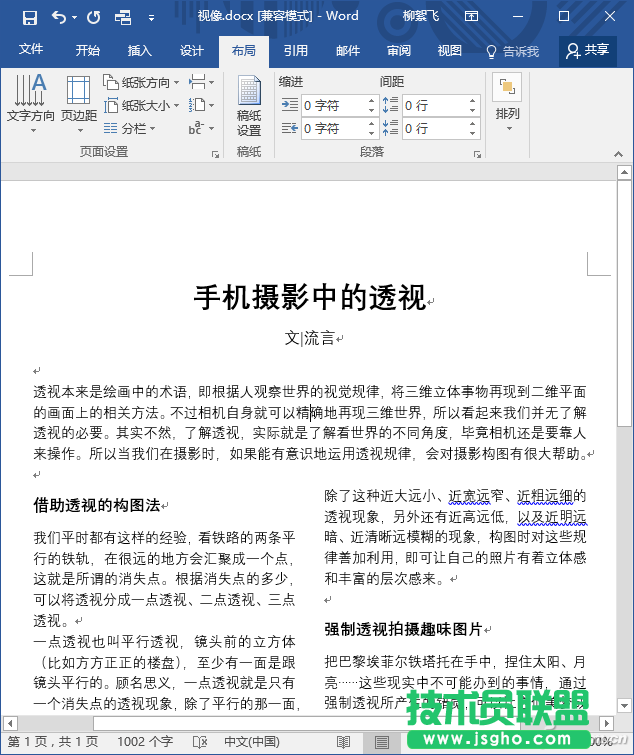Click the spacing before icon in 间距
The image size is (634, 755).
click(x=390, y=105)
